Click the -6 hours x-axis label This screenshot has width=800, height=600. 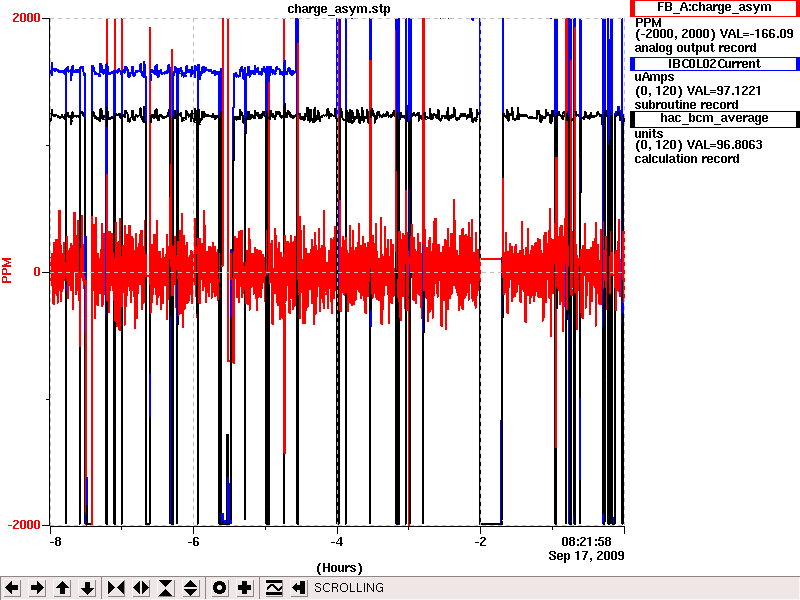point(193,542)
